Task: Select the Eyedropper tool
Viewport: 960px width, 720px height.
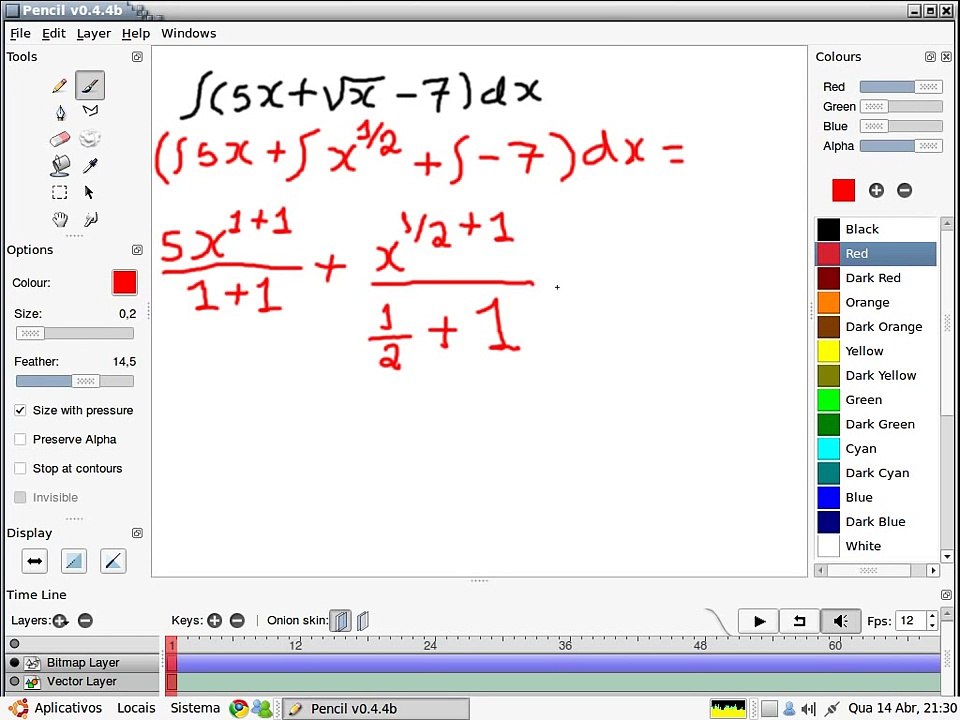Action: coord(90,166)
